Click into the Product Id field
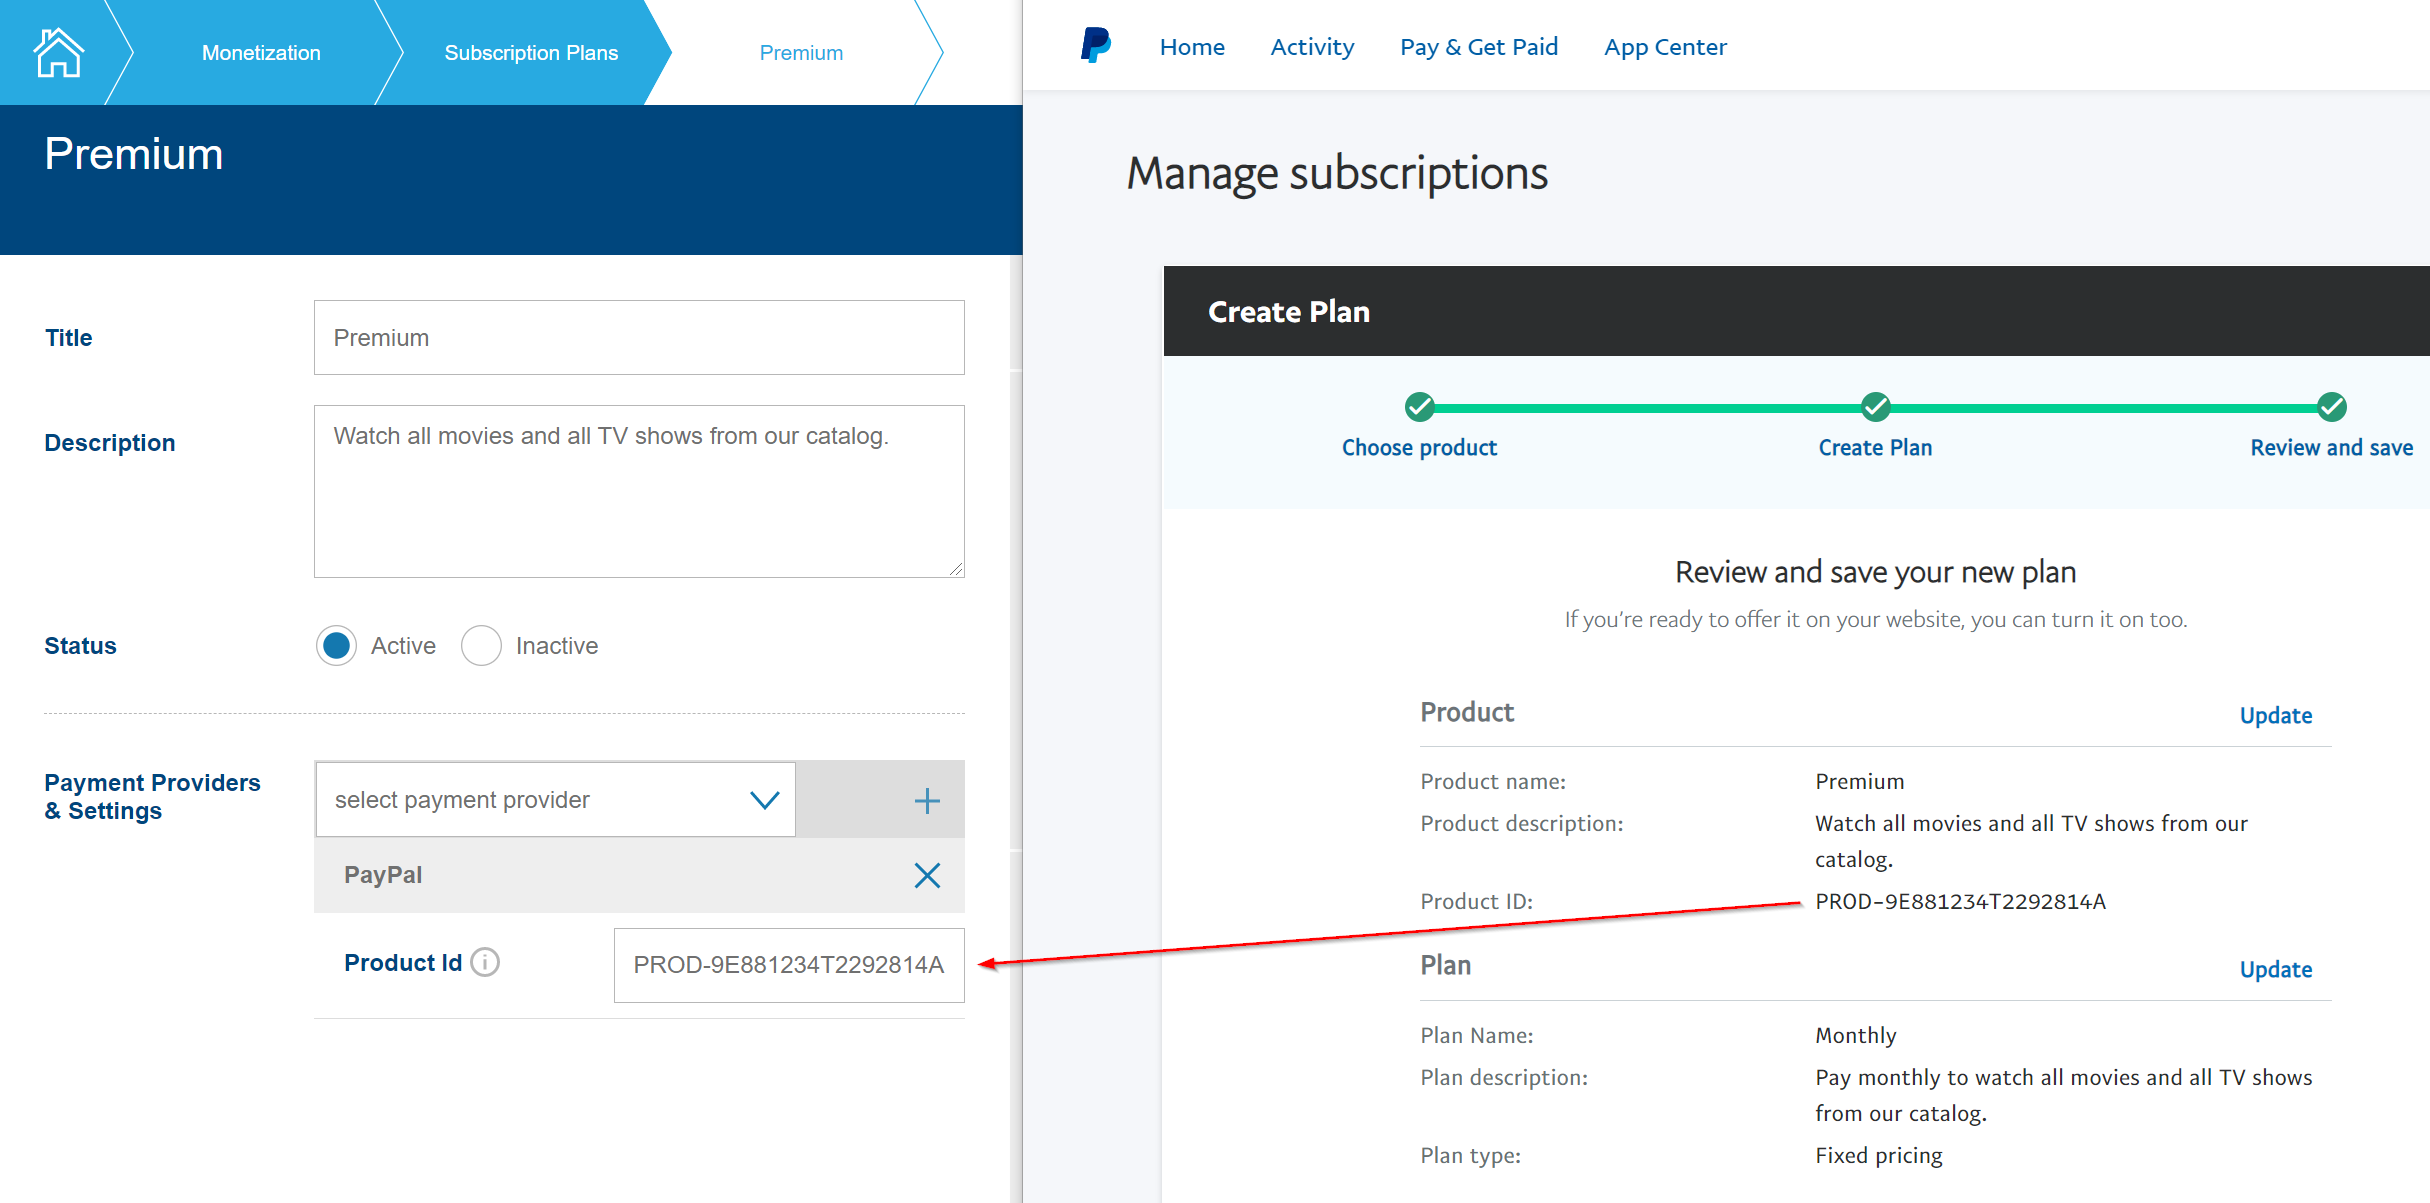Image resolution: width=2430 pixels, height=1203 pixels. pyautogui.click(x=788, y=965)
